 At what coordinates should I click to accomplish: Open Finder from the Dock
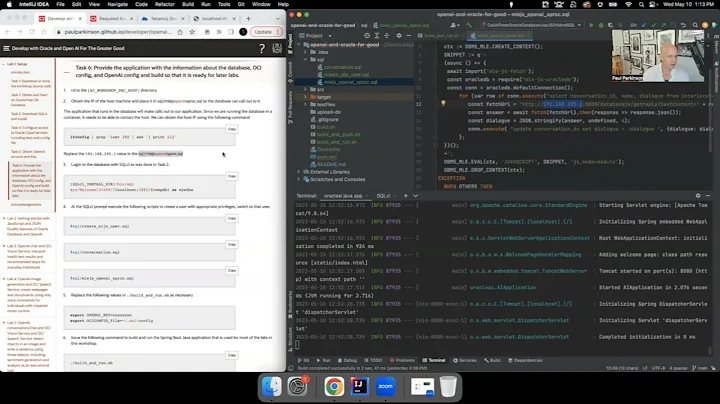pyautogui.click(x=272, y=386)
